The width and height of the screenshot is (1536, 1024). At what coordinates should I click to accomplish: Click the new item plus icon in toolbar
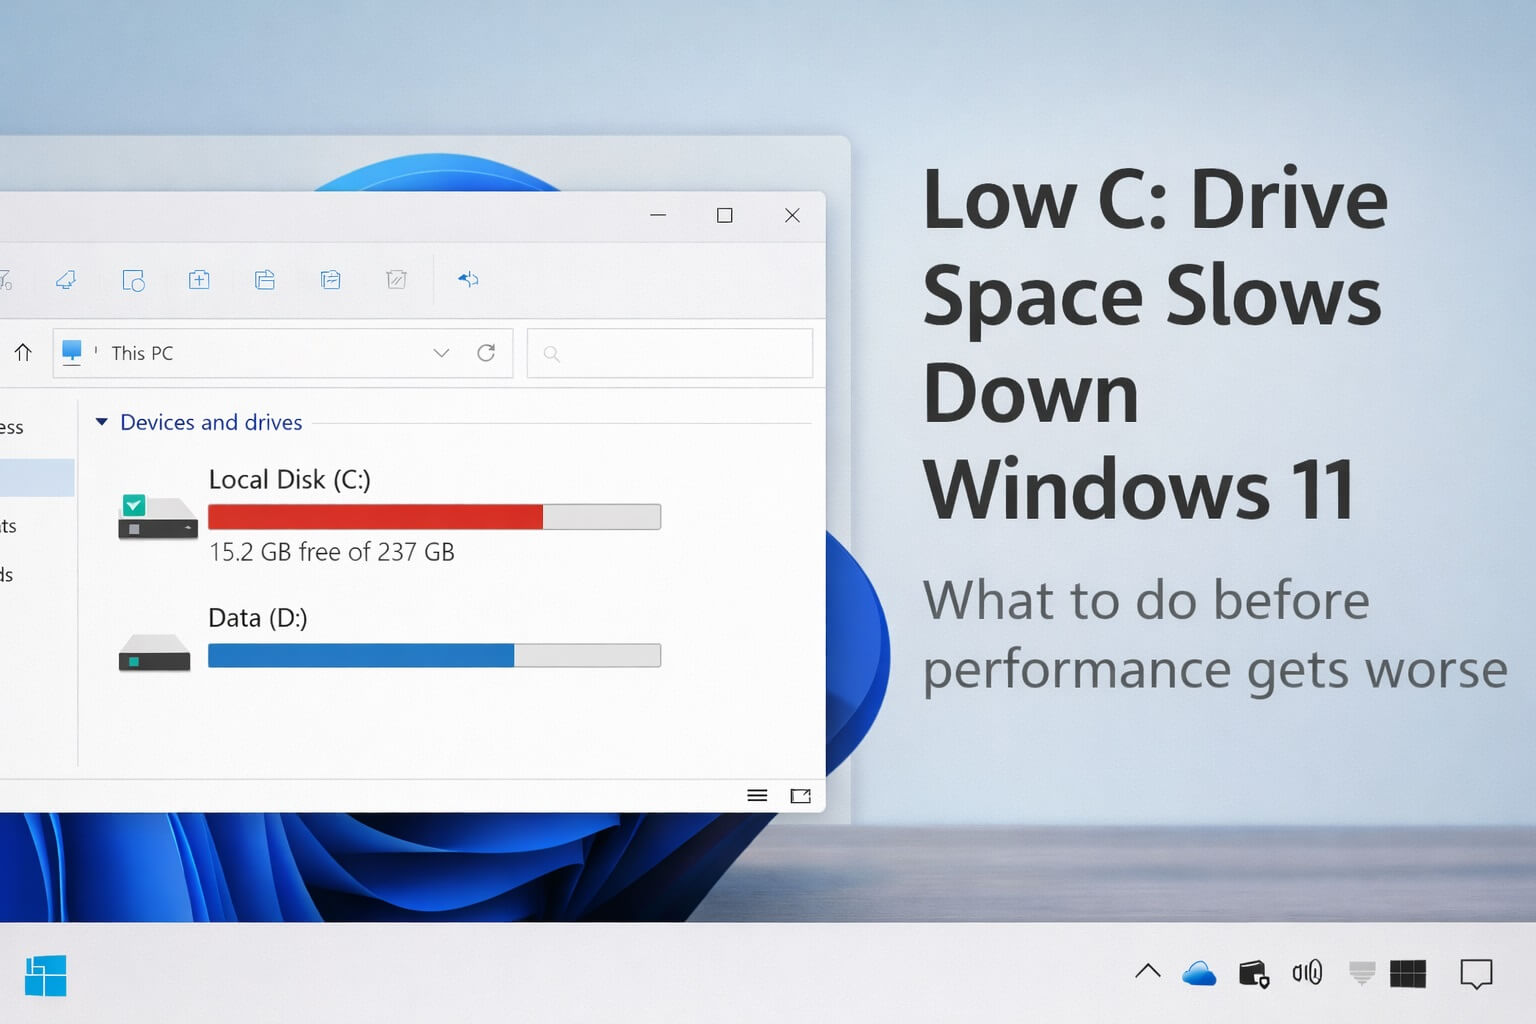[199, 280]
